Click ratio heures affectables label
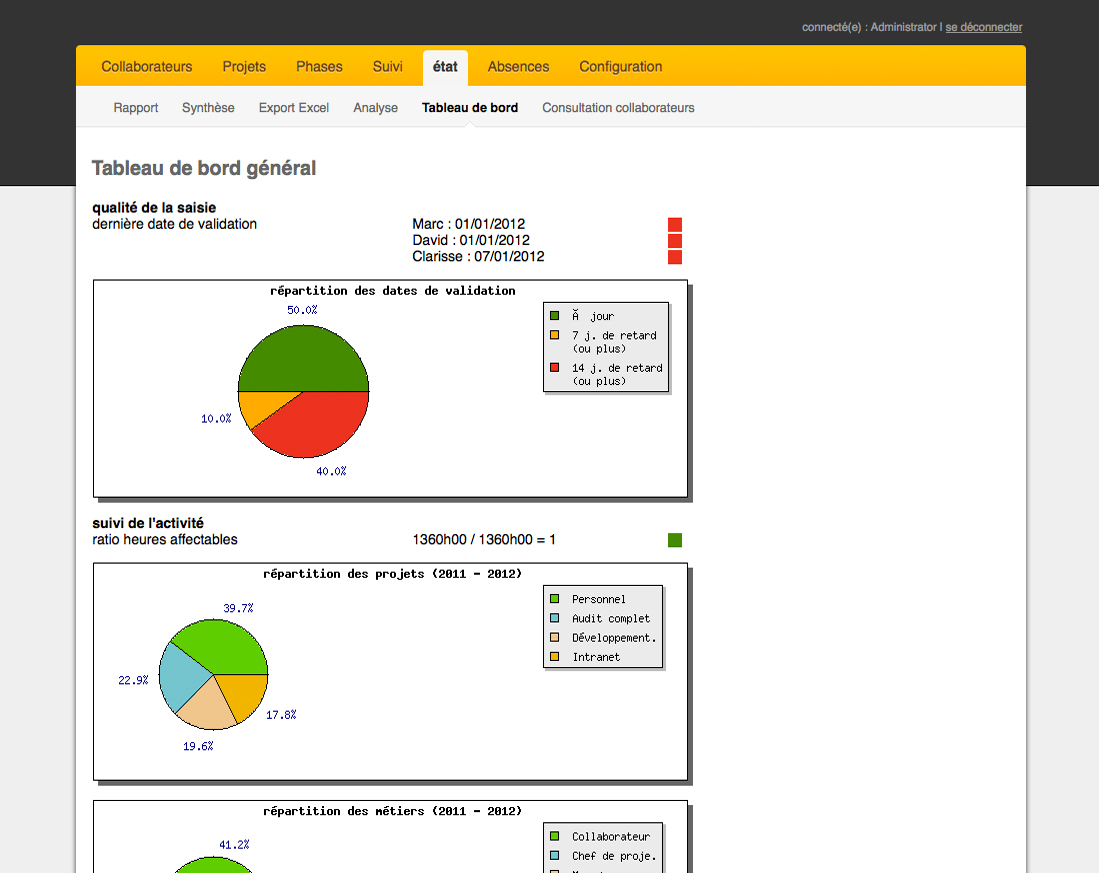 click(x=165, y=539)
